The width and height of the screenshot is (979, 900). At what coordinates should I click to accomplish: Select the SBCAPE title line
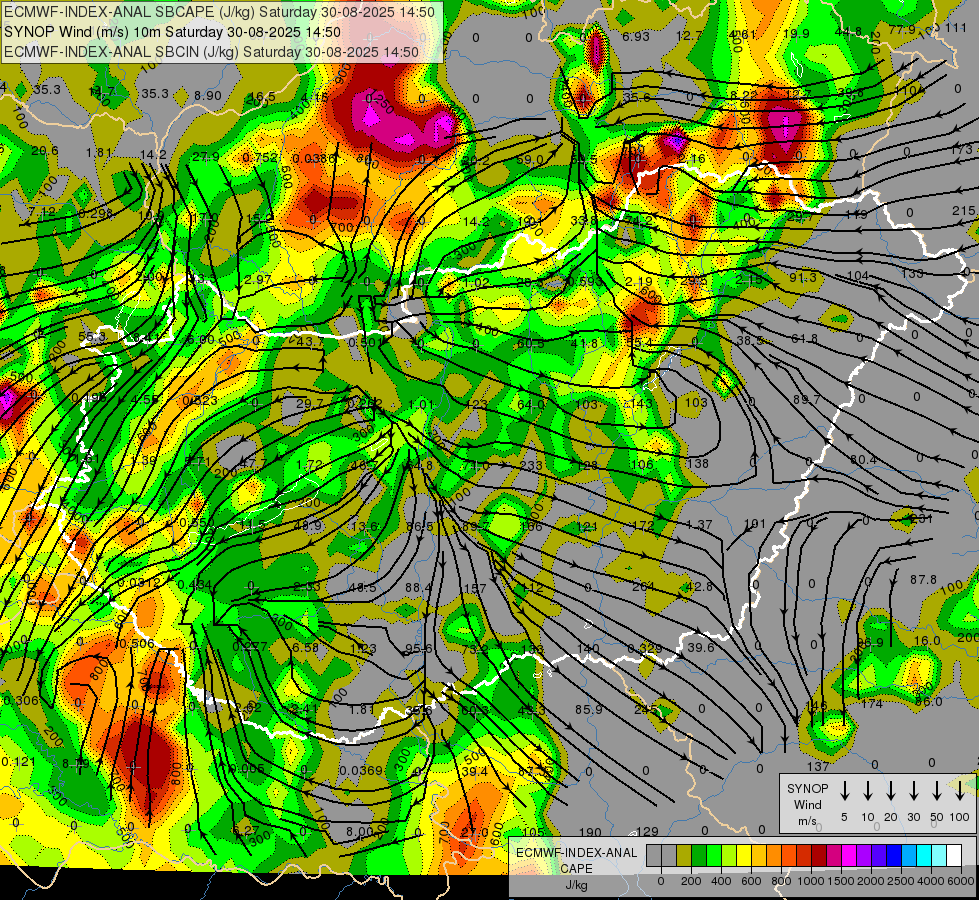click(219, 12)
